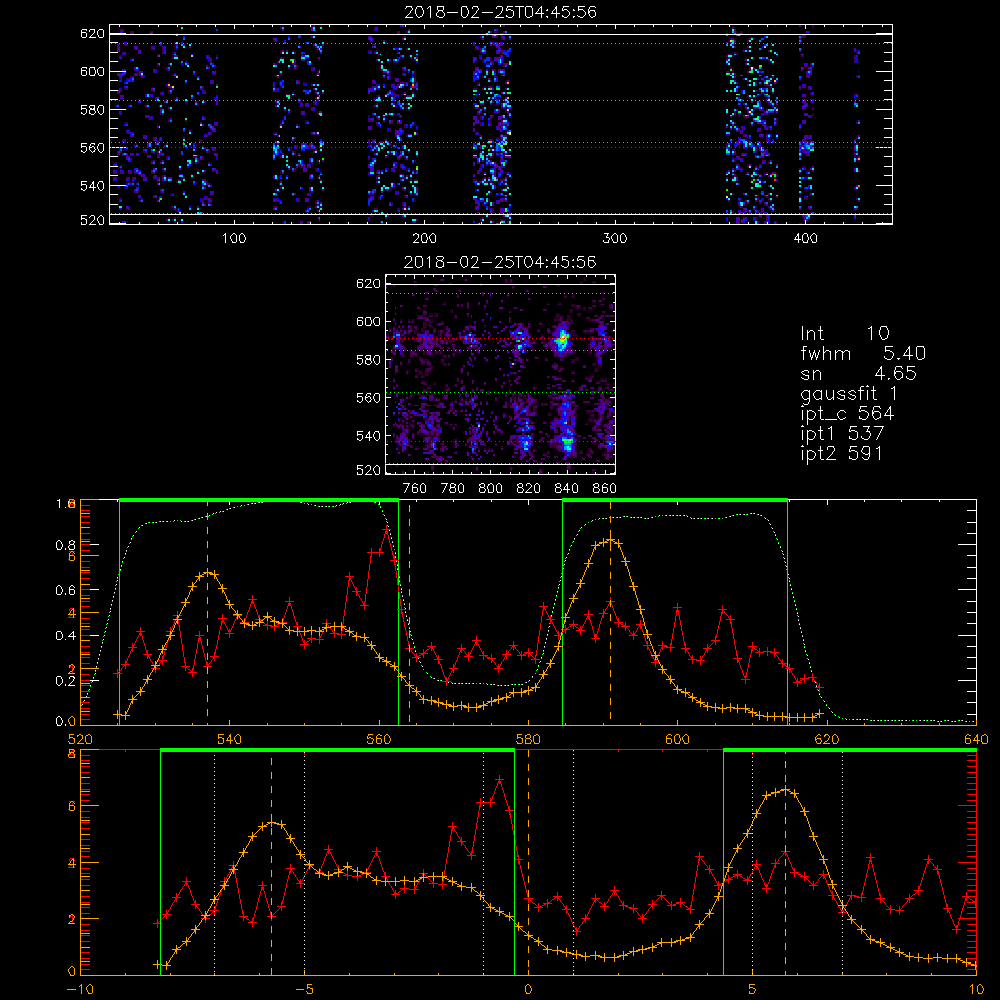Click the 520 y-axis label of middle image
The height and width of the screenshot is (1000, 1000).
[x=369, y=470]
